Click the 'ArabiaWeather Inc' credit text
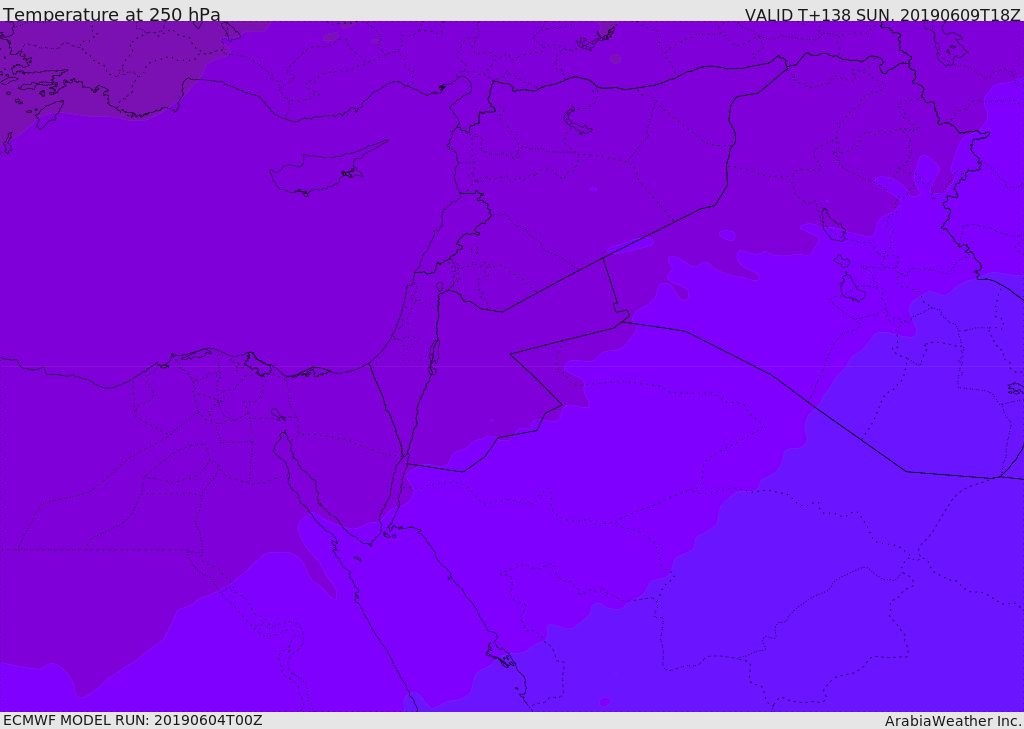 pyautogui.click(x=952, y=721)
